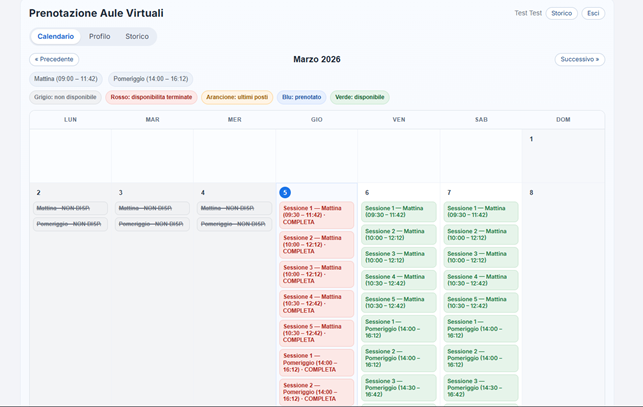Open Sessione 2 Pomeriggio on Friday 6

[398, 358]
